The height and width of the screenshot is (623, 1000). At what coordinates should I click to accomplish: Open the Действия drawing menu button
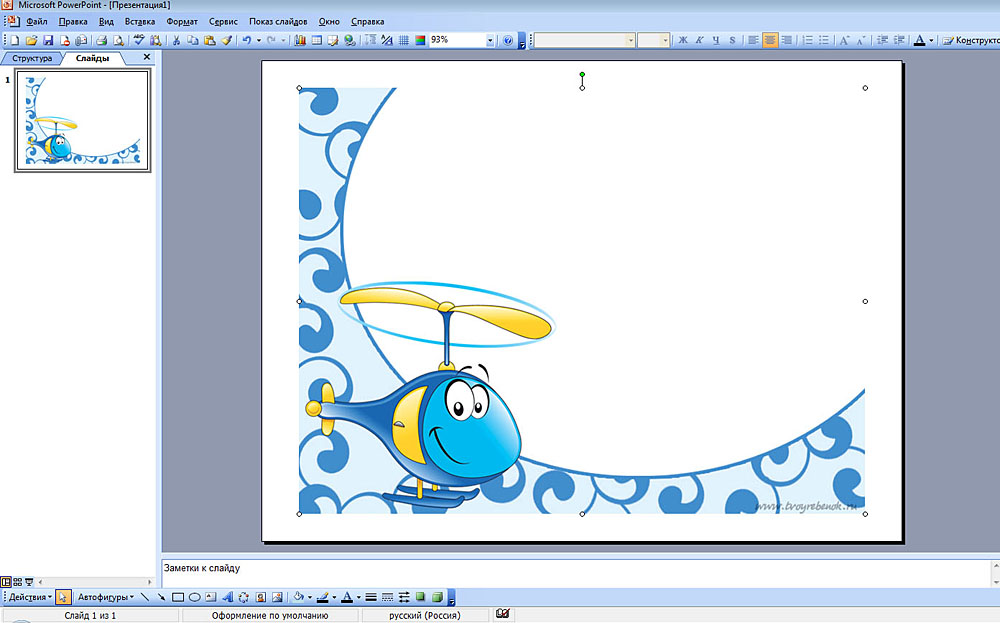[30, 597]
